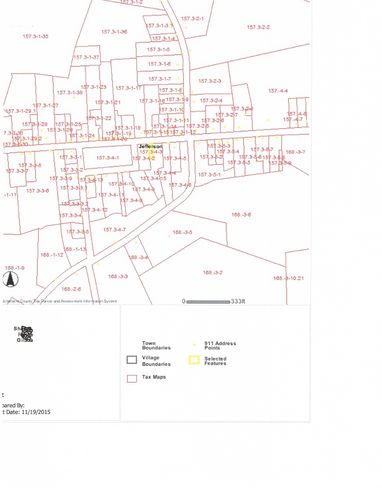Click the Tax Maps legend symbol
382x498 pixels.
coord(132,379)
